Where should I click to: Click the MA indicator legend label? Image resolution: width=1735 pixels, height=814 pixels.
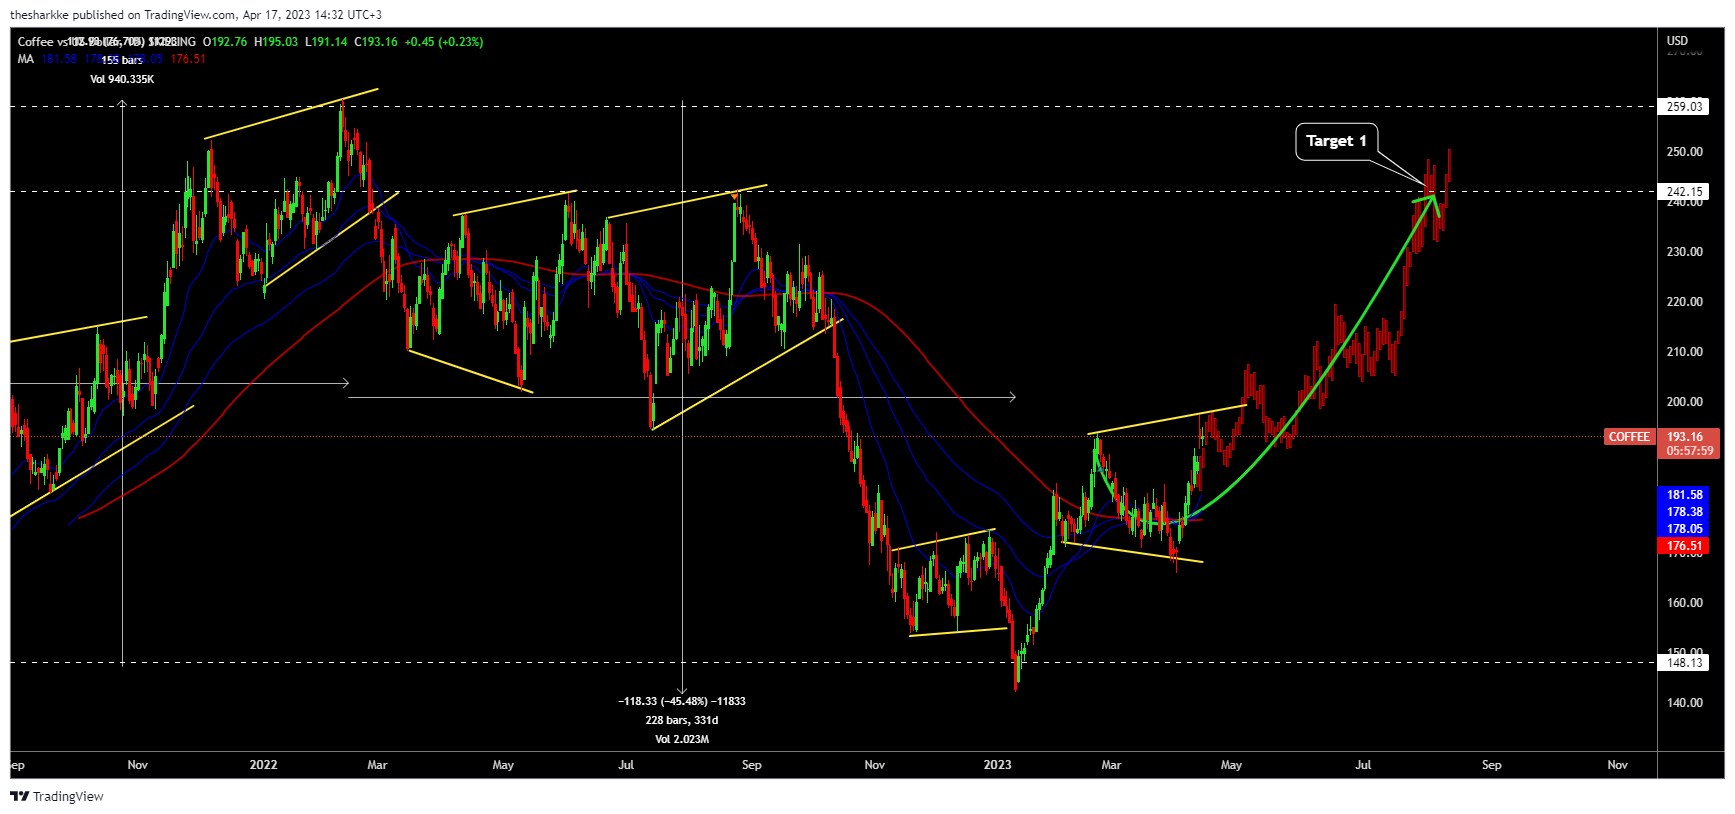[26, 59]
